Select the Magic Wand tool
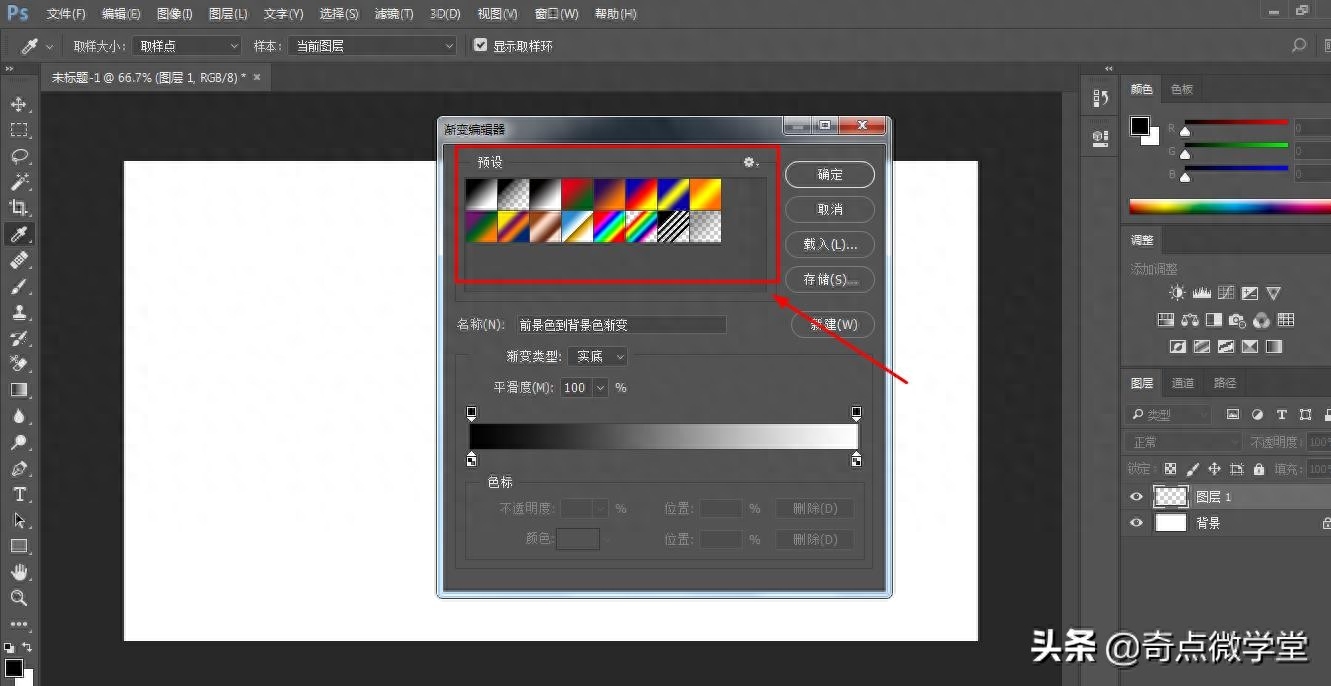Image resolution: width=1331 pixels, height=686 pixels. (19, 182)
